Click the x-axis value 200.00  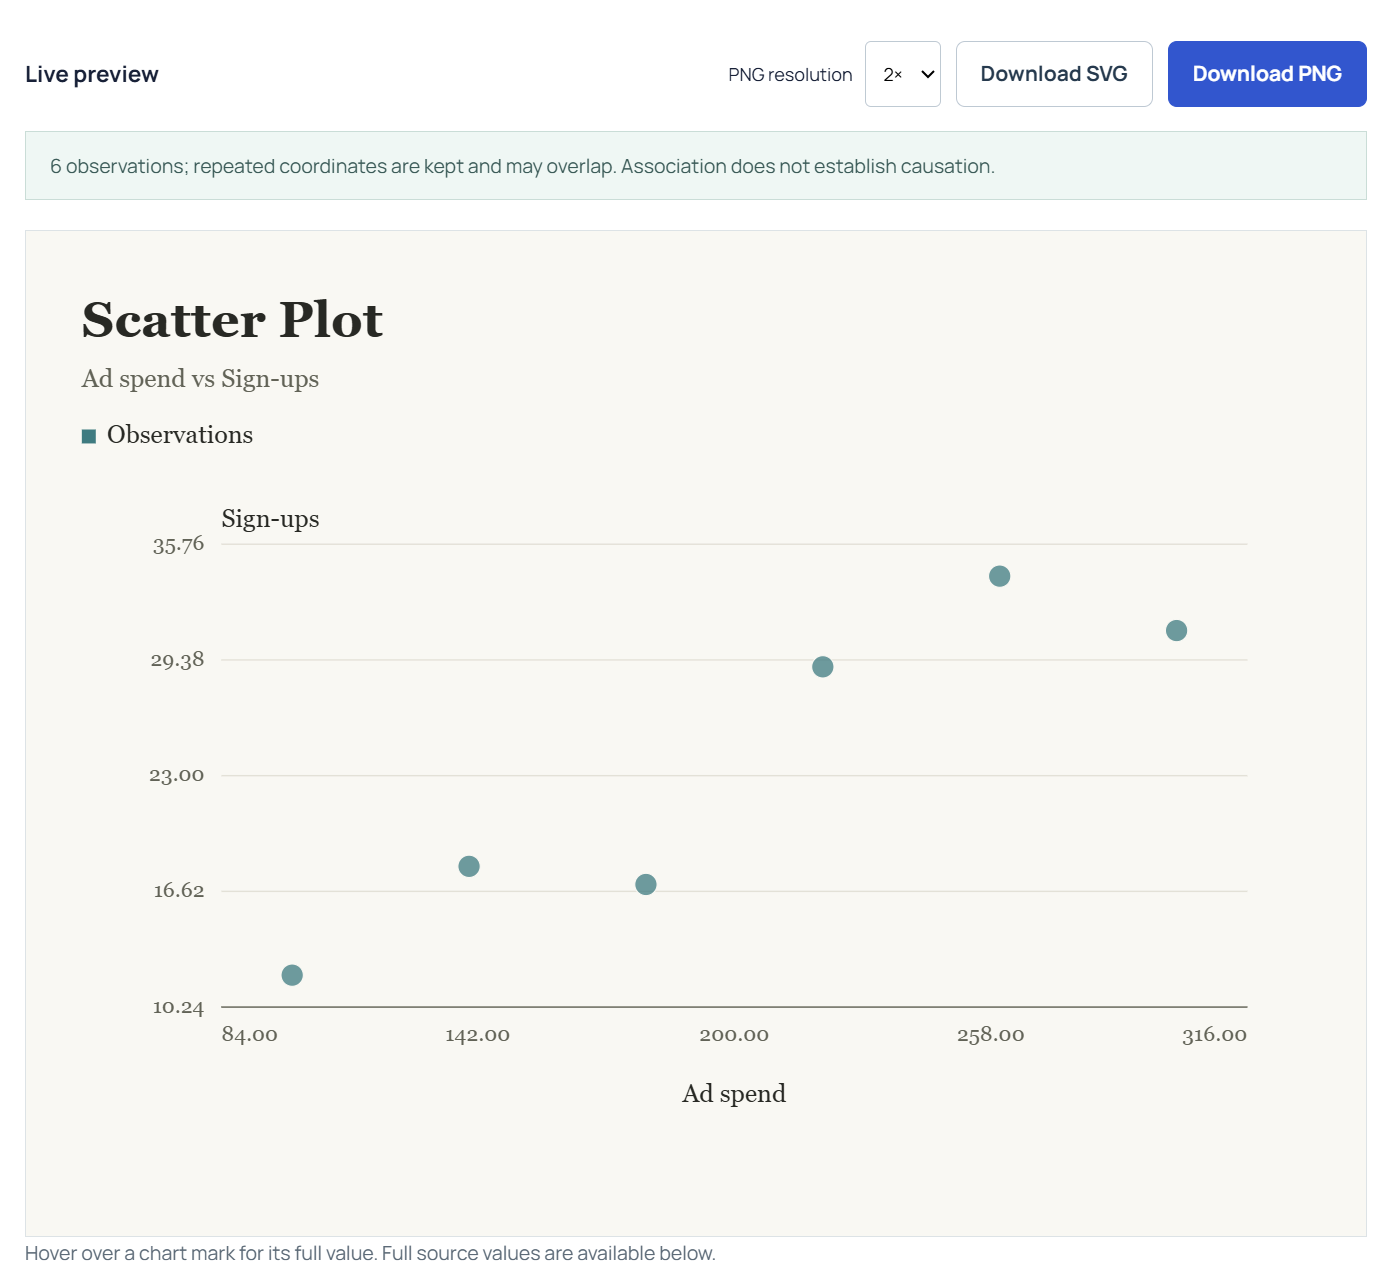pos(734,1035)
